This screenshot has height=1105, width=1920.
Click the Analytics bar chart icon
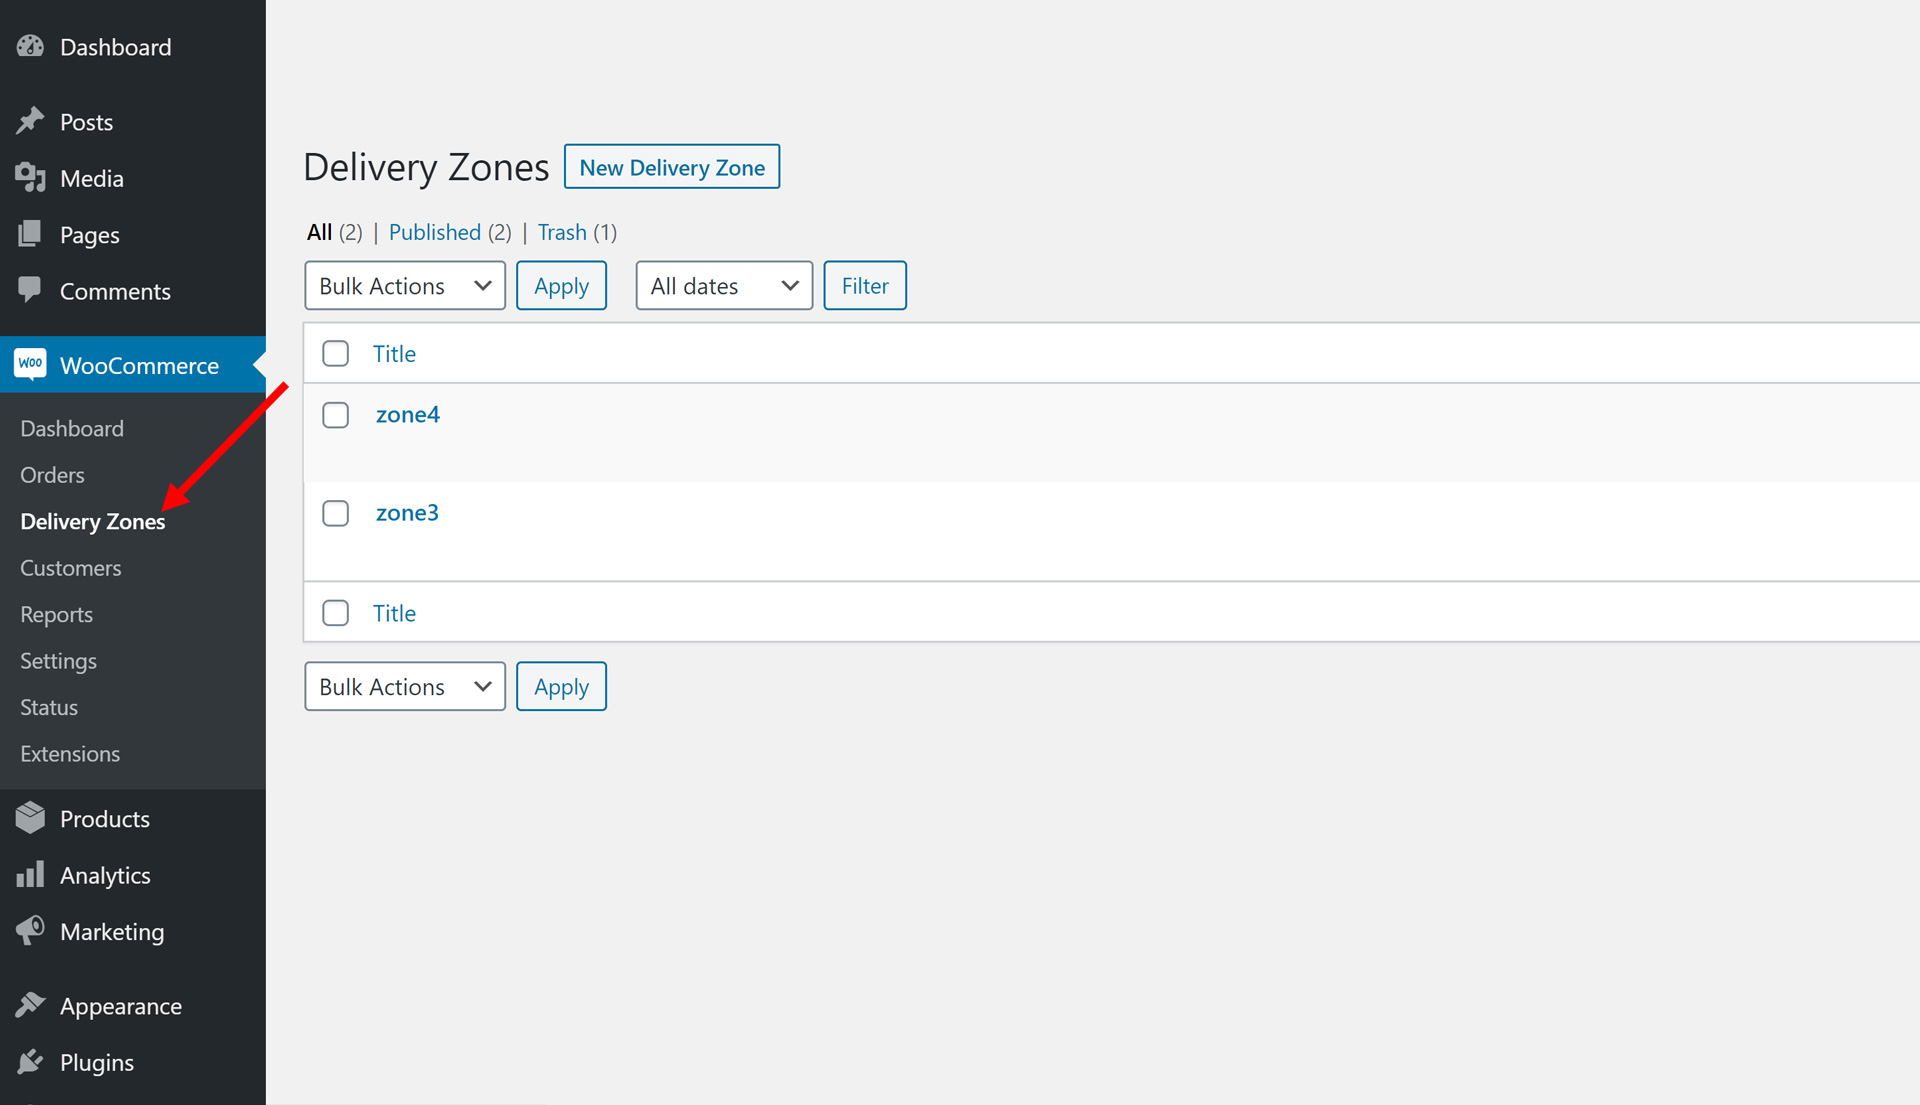30,875
